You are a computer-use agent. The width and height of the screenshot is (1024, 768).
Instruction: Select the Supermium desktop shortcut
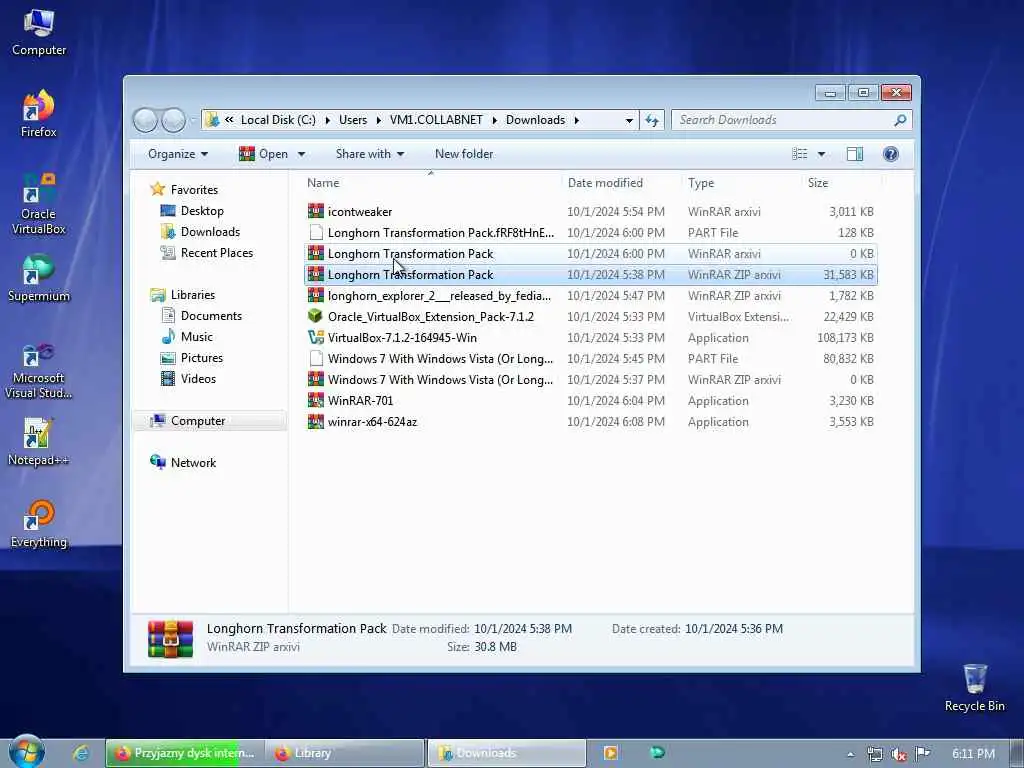(39, 279)
